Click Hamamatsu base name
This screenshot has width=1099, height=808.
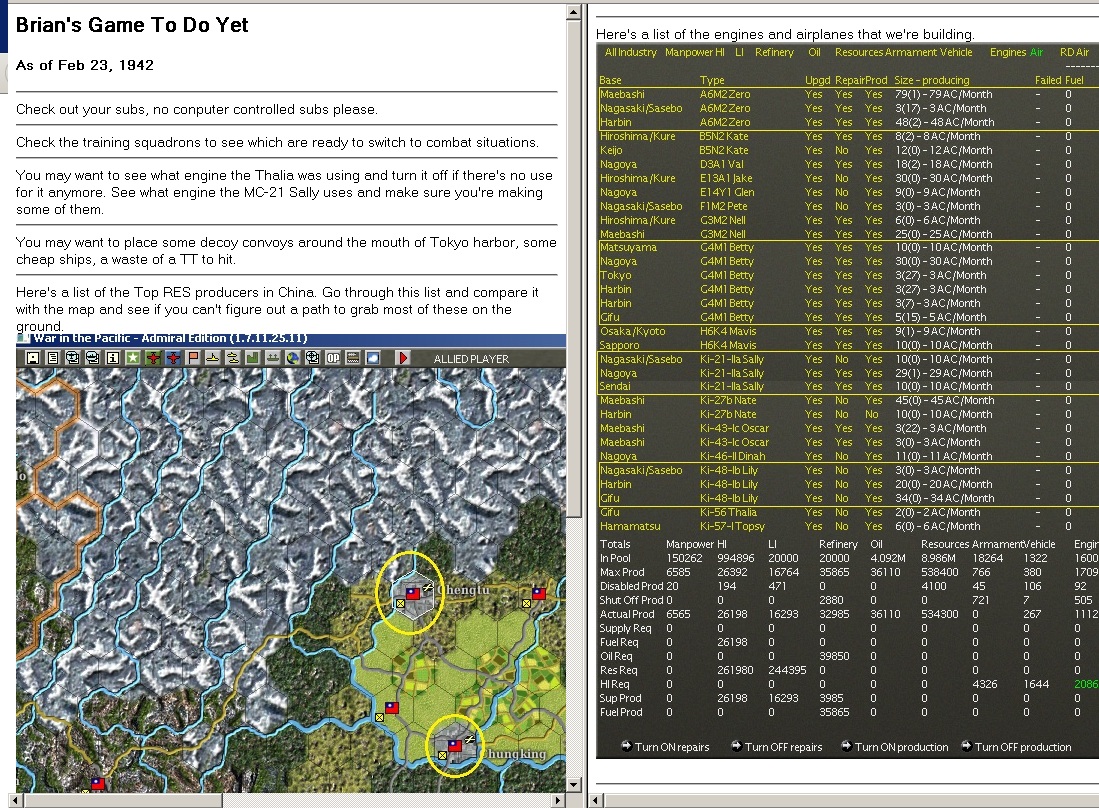point(630,526)
